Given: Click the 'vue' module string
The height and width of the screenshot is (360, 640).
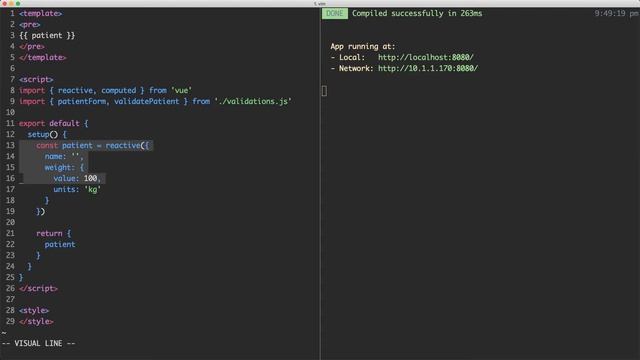Looking at the screenshot, I should tap(181, 91).
